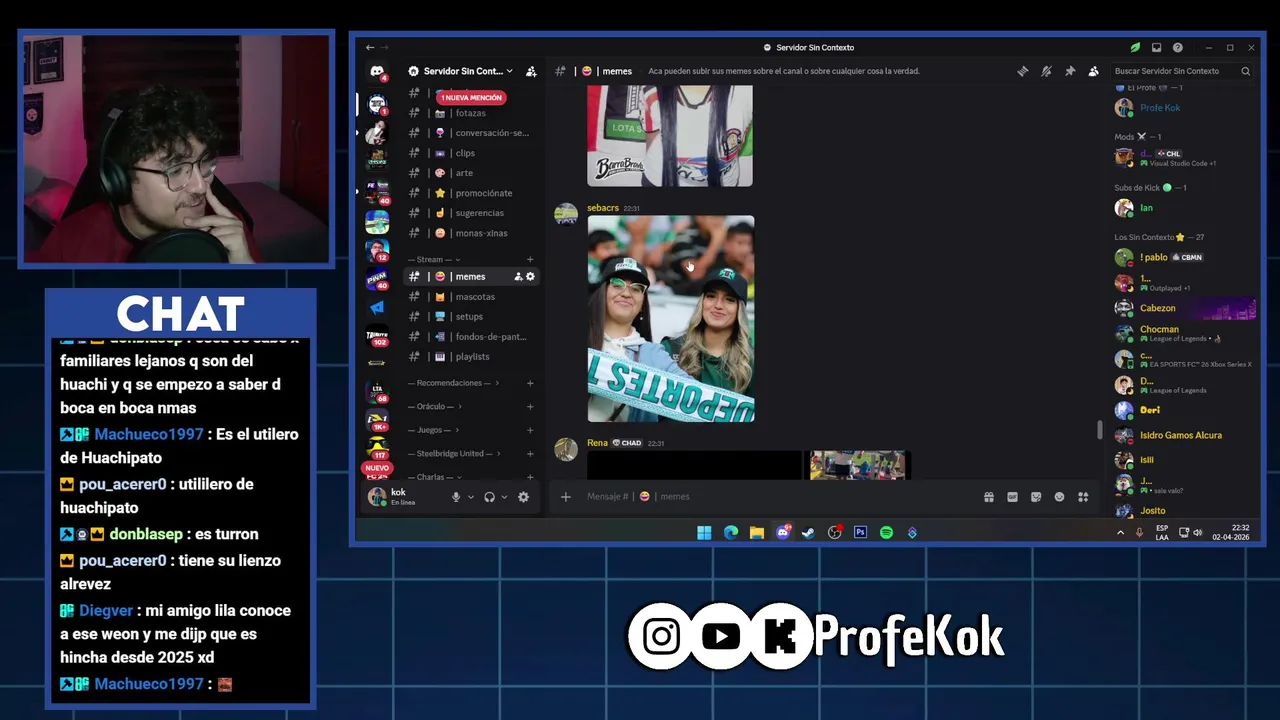Open the GIF picker
1280x720 pixels.
[x=1012, y=497]
